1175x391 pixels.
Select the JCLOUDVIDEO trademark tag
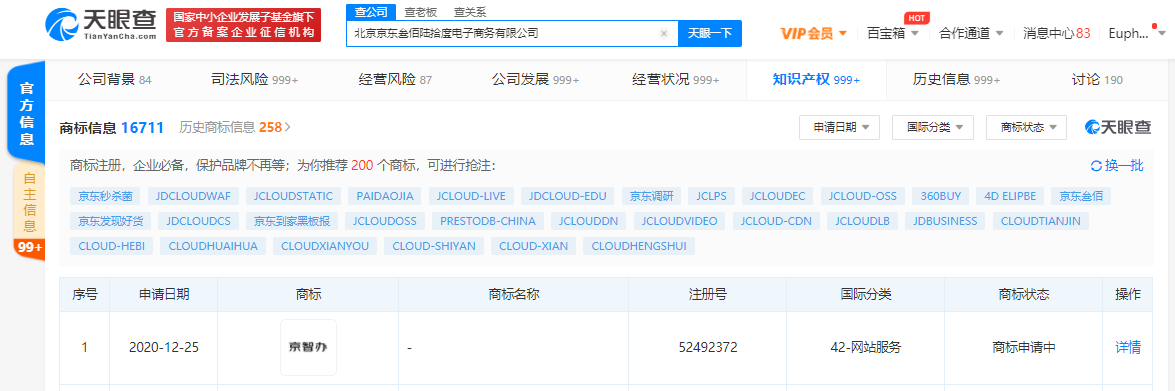coord(680,221)
